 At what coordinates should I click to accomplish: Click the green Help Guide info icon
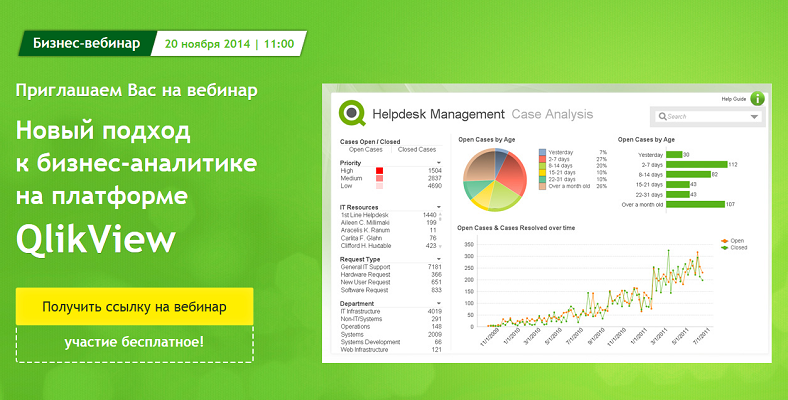pos(757,98)
